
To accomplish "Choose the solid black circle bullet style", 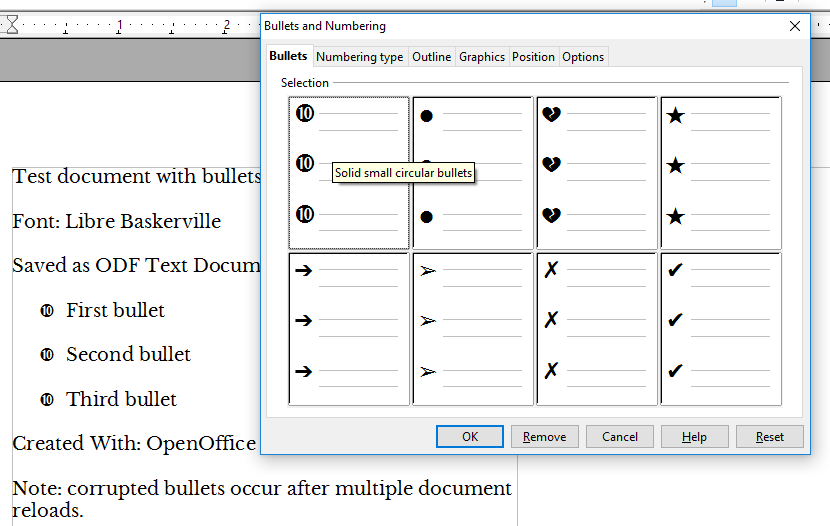I will coord(472,173).
